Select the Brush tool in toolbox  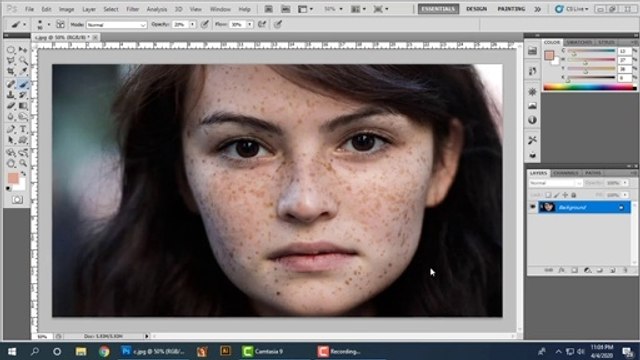[x=23, y=84]
